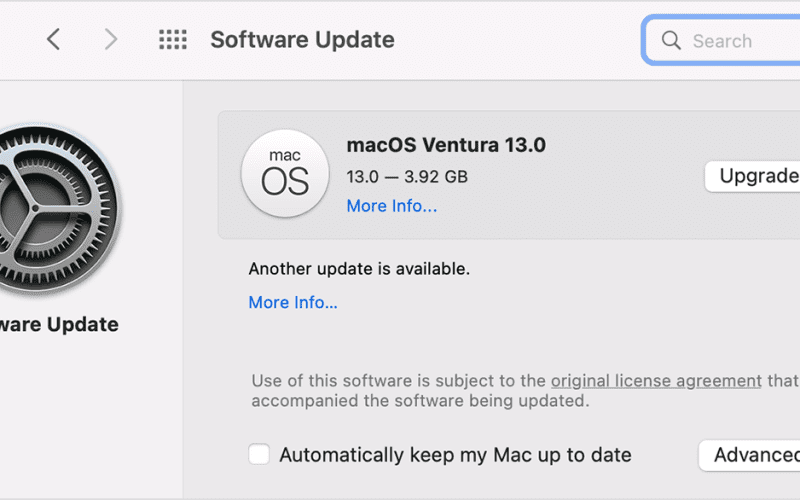Start the macOS Ventura upgrade with the Upgrade button
800x500 pixels.
[753, 176]
